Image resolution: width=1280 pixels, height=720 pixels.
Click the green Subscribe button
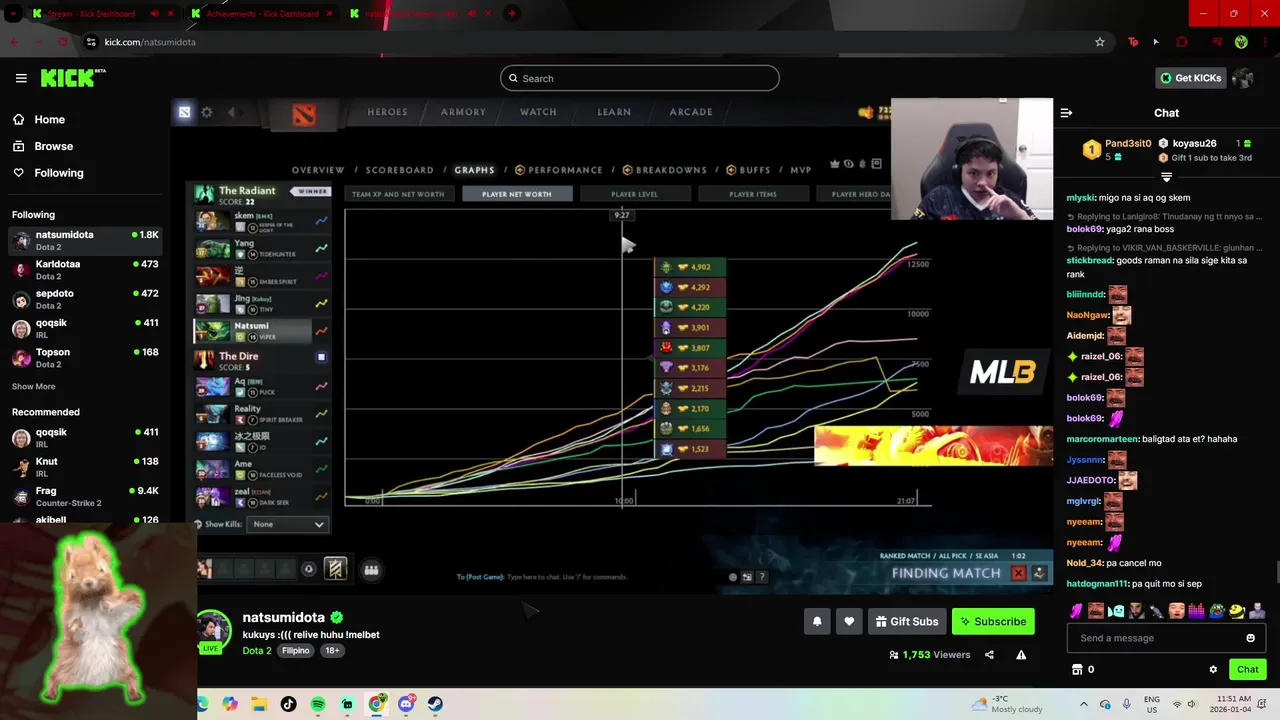[993, 621]
